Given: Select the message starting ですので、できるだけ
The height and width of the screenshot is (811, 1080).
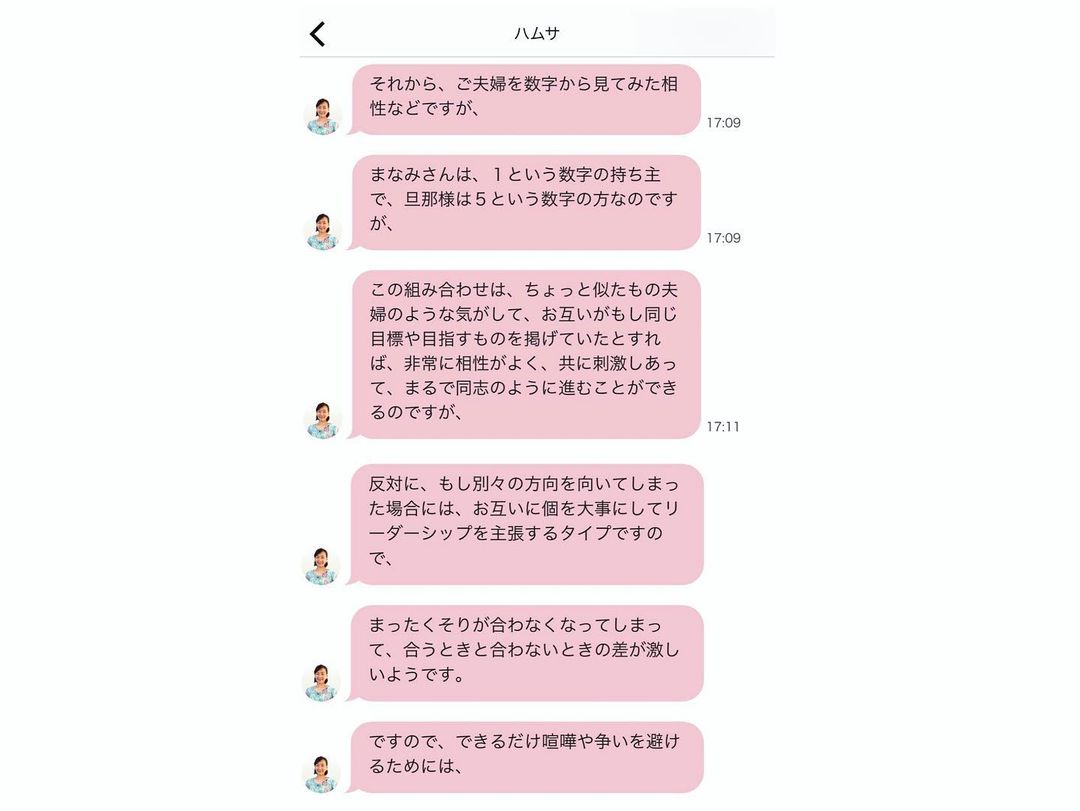Looking at the screenshot, I should (526, 757).
